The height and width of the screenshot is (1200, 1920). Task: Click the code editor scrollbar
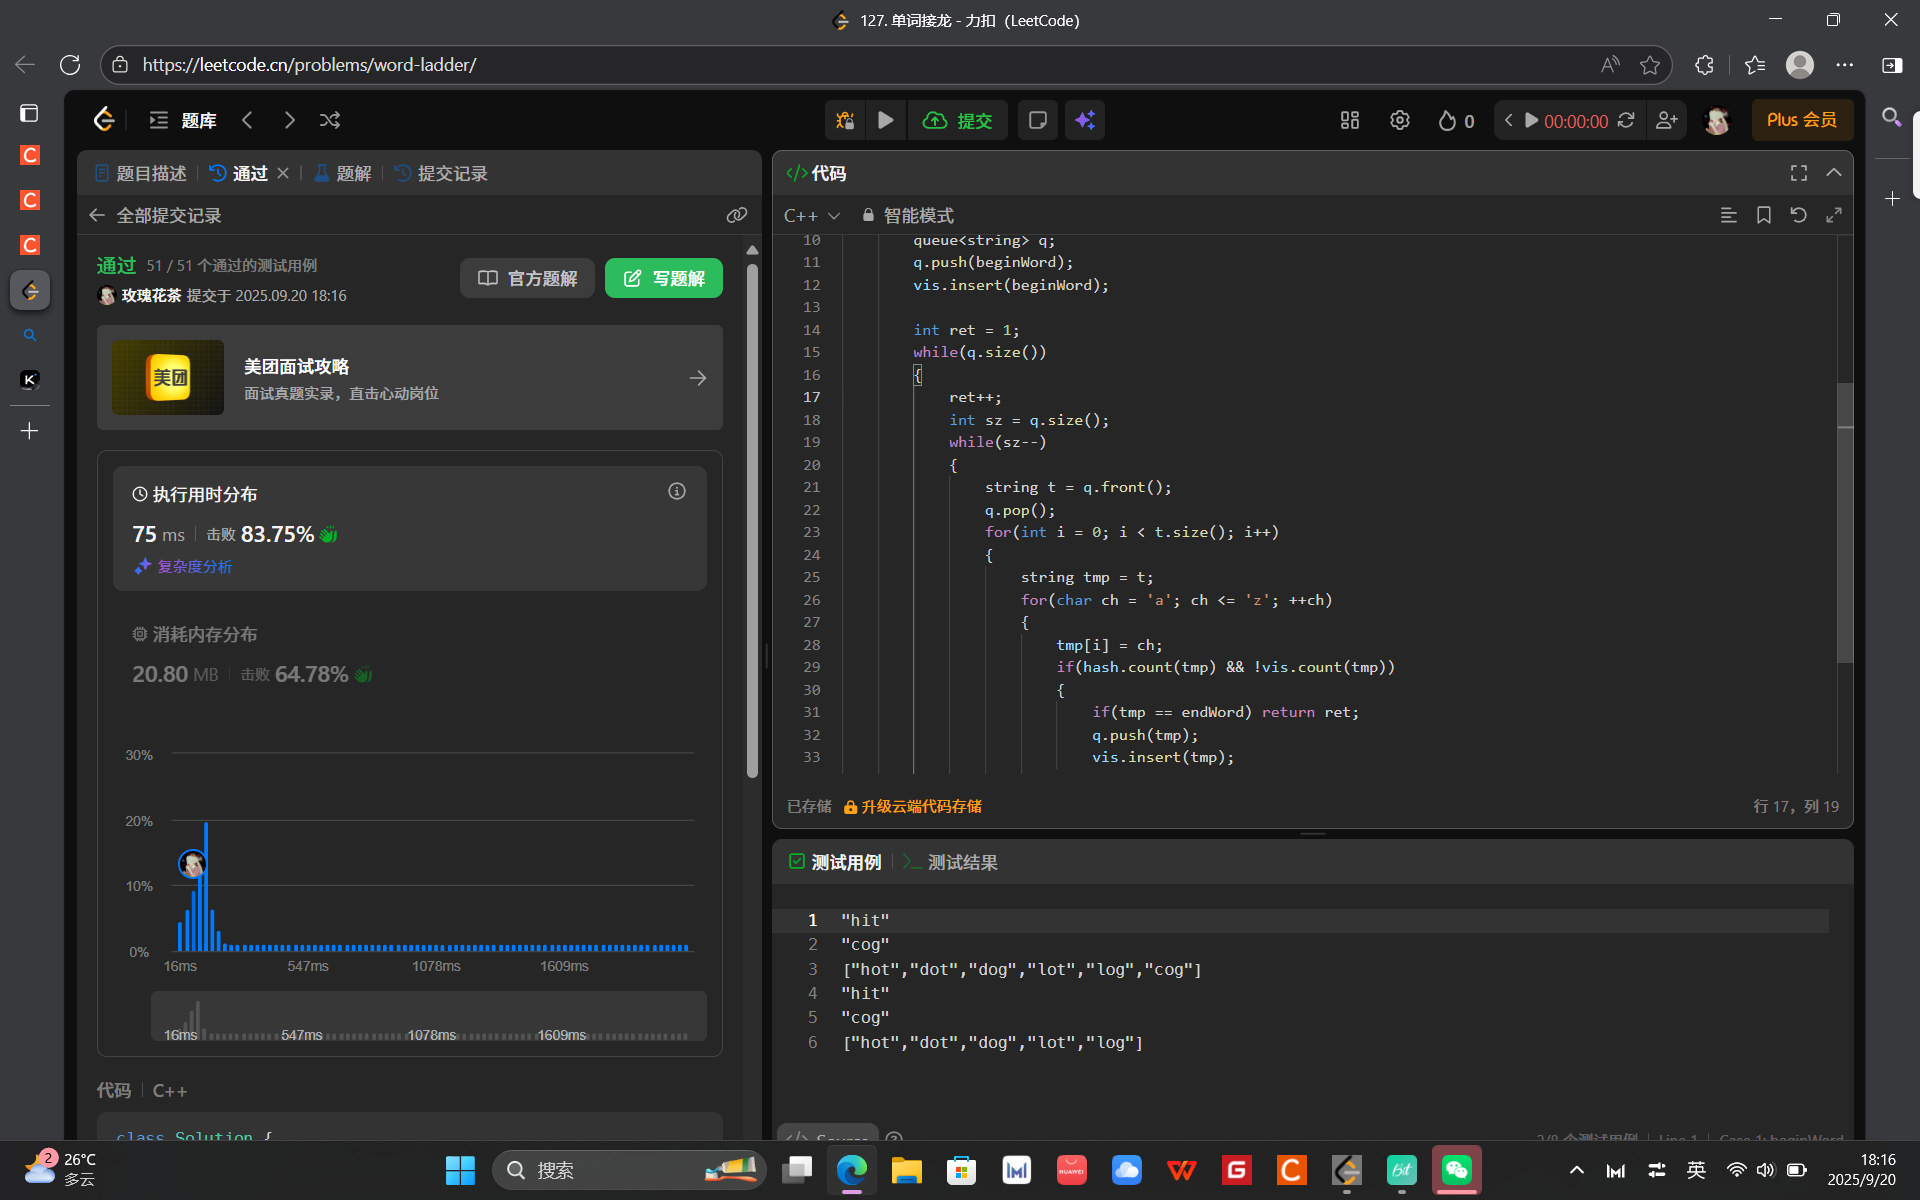[1845, 523]
